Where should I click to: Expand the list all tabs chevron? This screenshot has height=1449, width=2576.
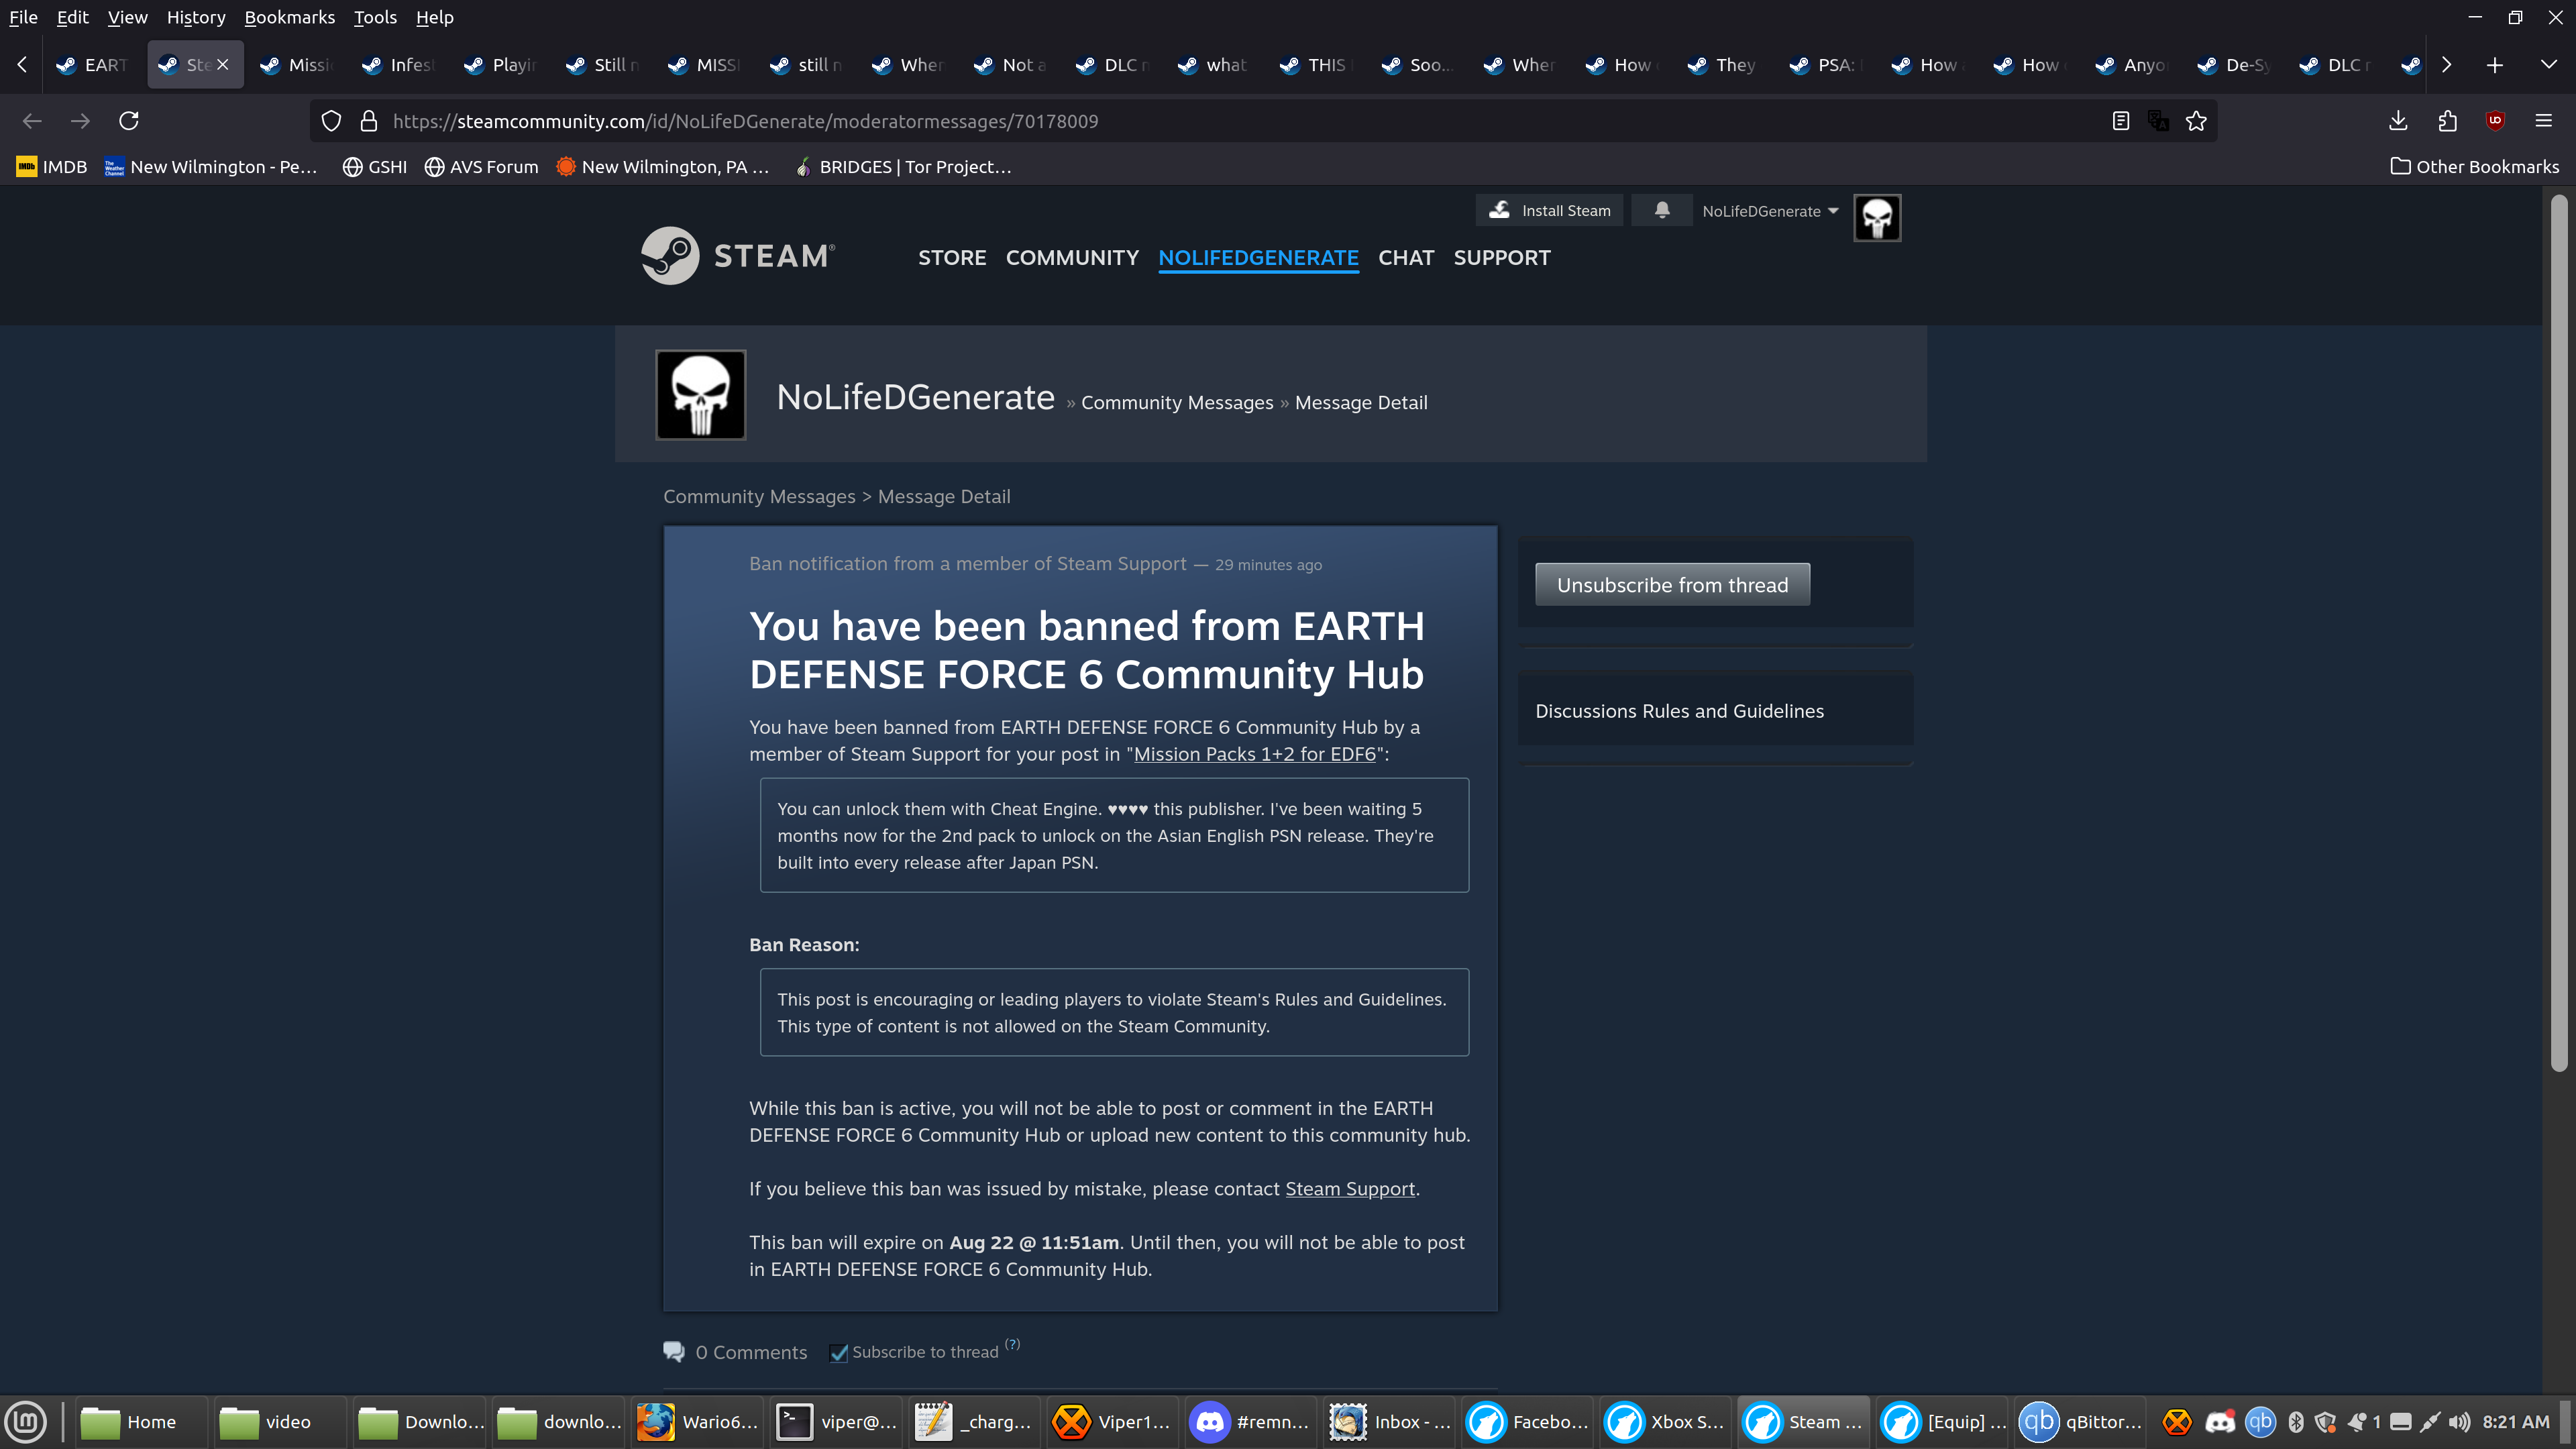pos(2548,64)
